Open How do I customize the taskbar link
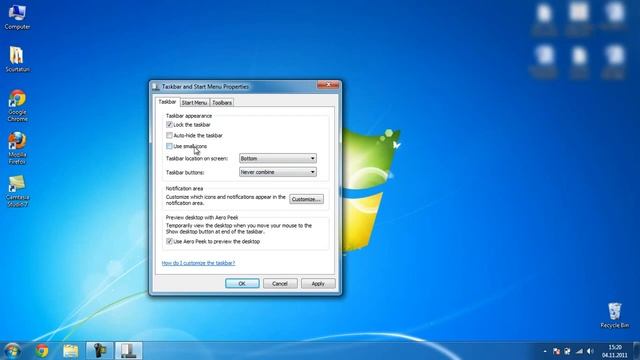This screenshot has height=360, width=640. 198,263
